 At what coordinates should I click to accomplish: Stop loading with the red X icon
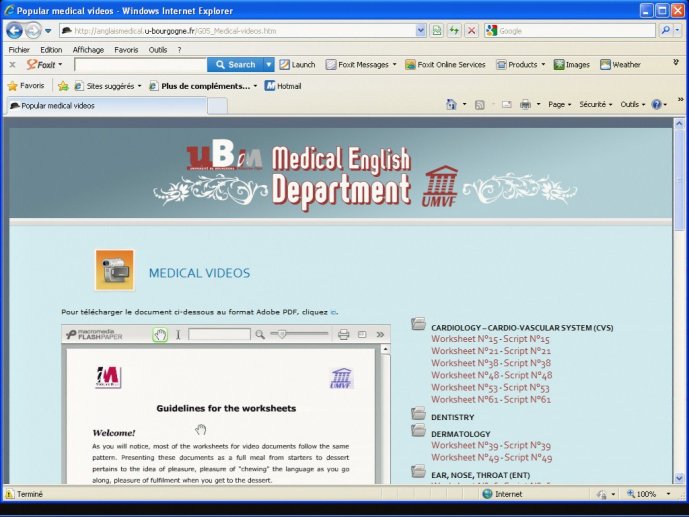pos(471,31)
